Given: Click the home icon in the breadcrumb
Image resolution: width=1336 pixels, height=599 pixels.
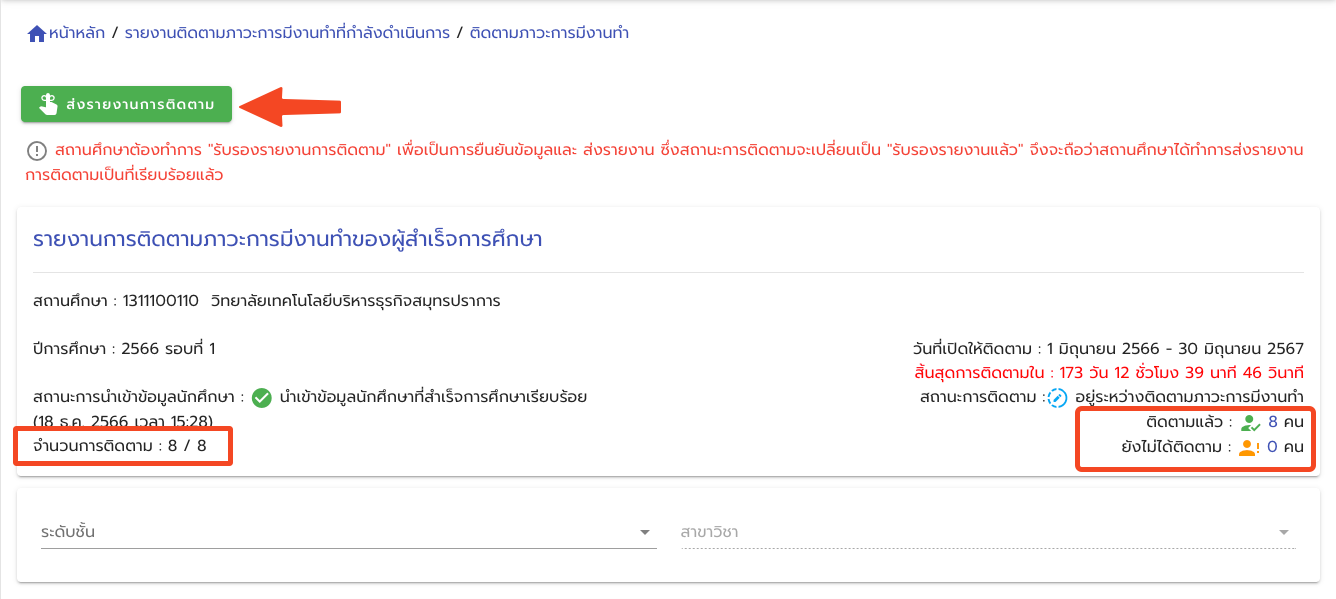Looking at the screenshot, I should (x=37, y=34).
